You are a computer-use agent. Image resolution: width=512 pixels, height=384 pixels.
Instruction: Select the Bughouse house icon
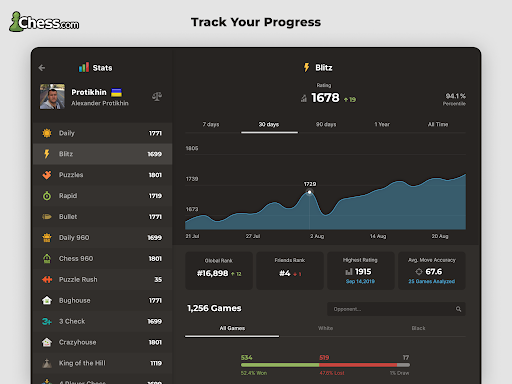pos(47,300)
